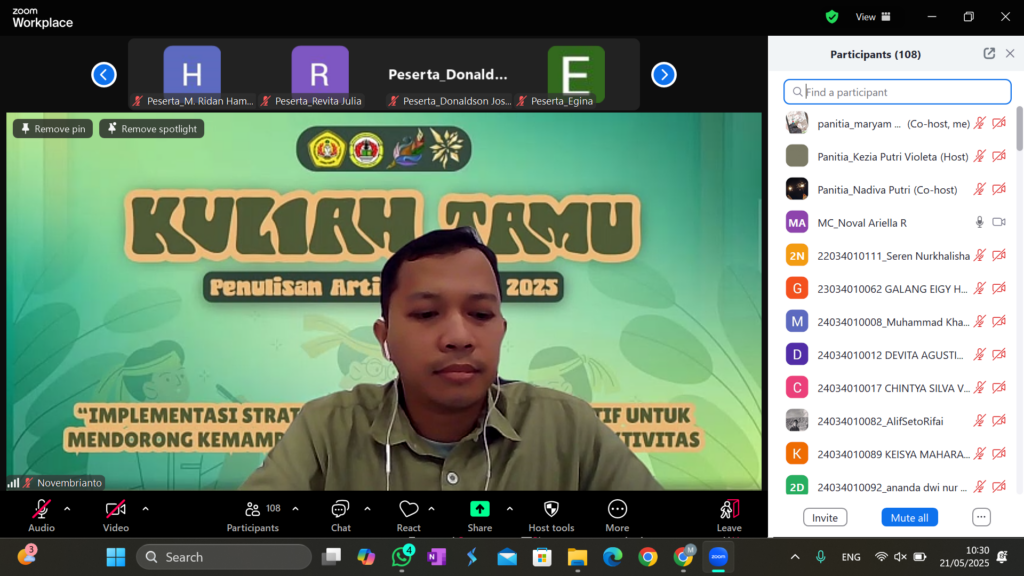
Task: Click the Remove pin option
Action: click(x=52, y=129)
